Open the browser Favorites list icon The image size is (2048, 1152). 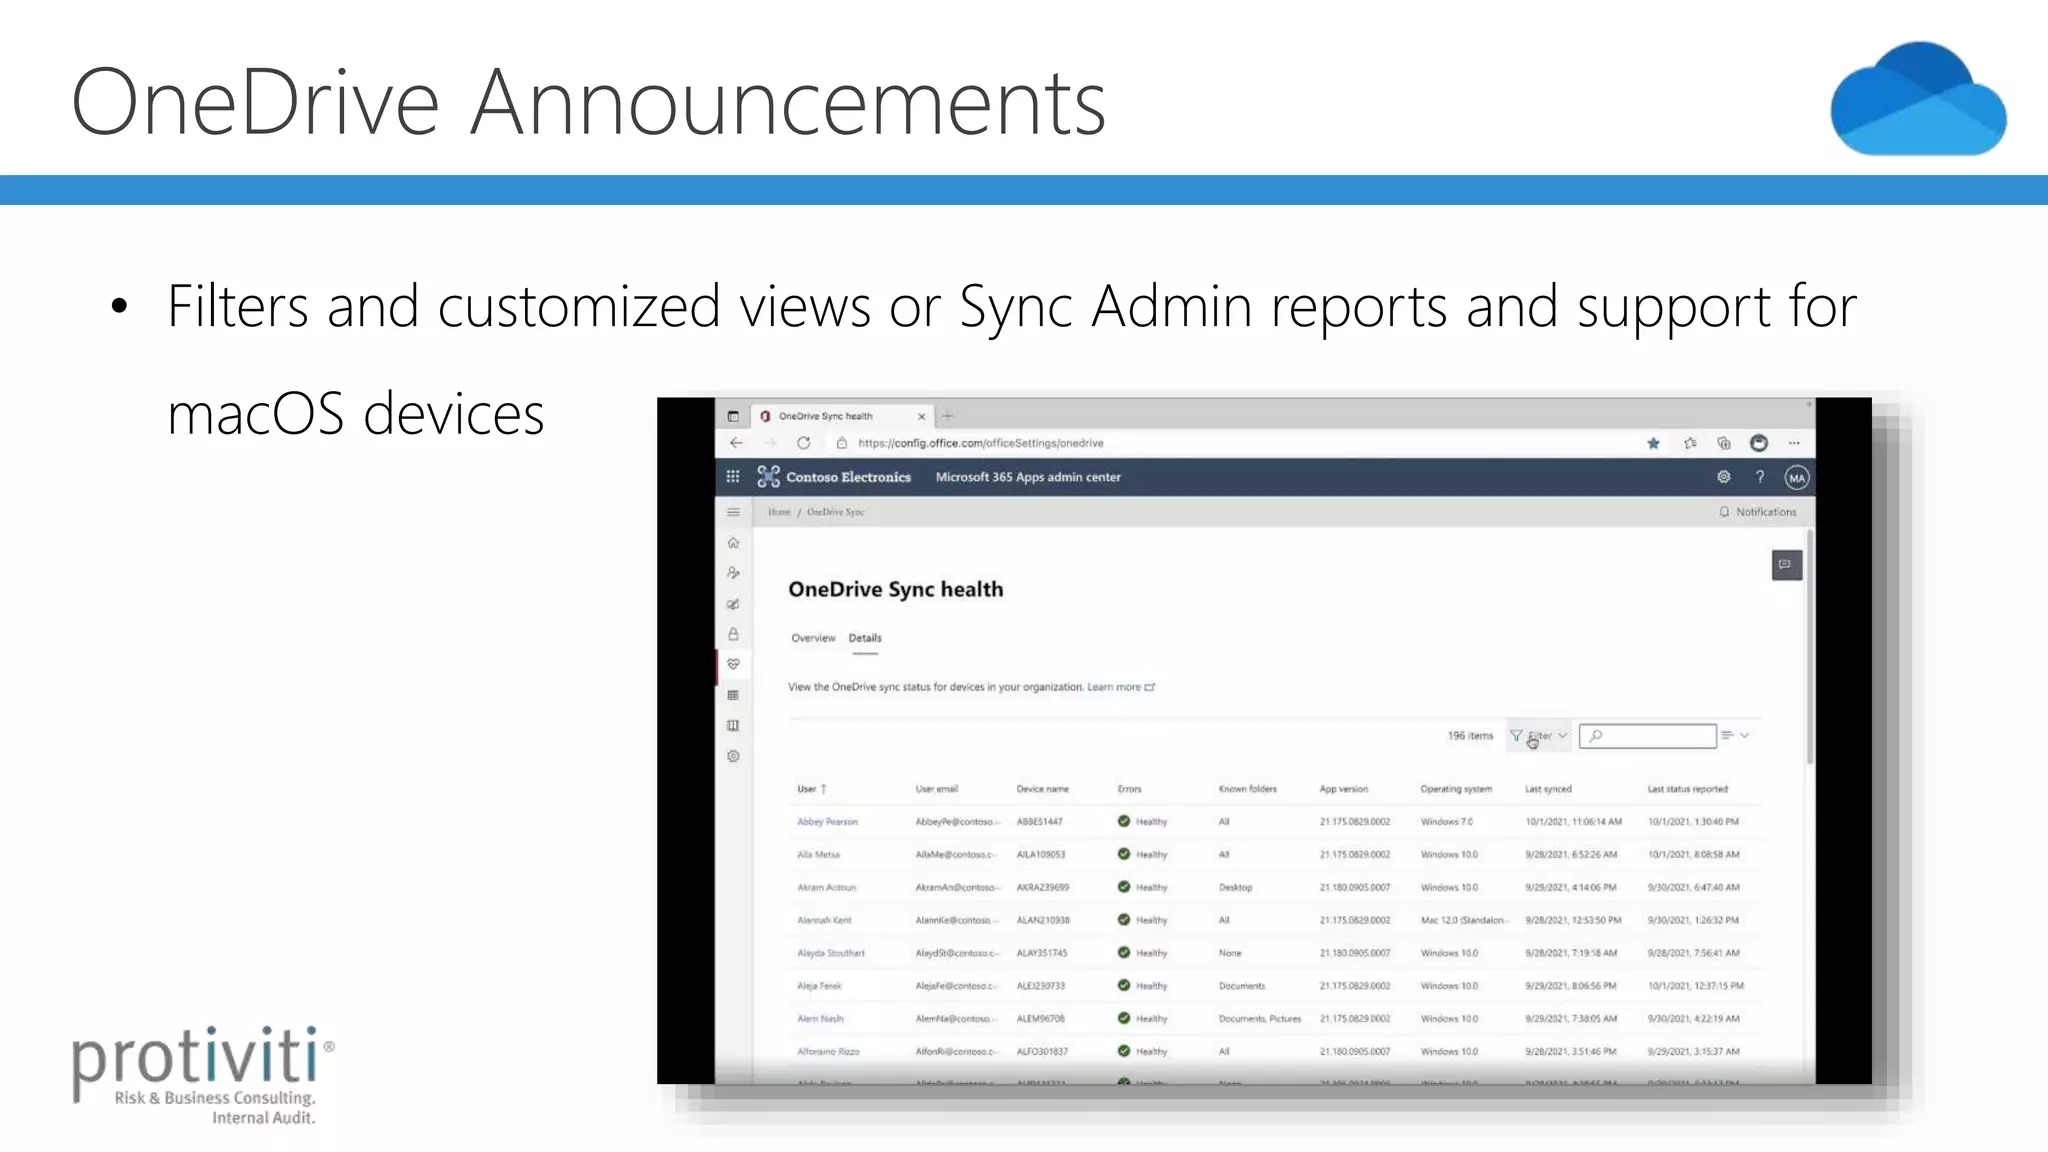(x=1690, y=443)
